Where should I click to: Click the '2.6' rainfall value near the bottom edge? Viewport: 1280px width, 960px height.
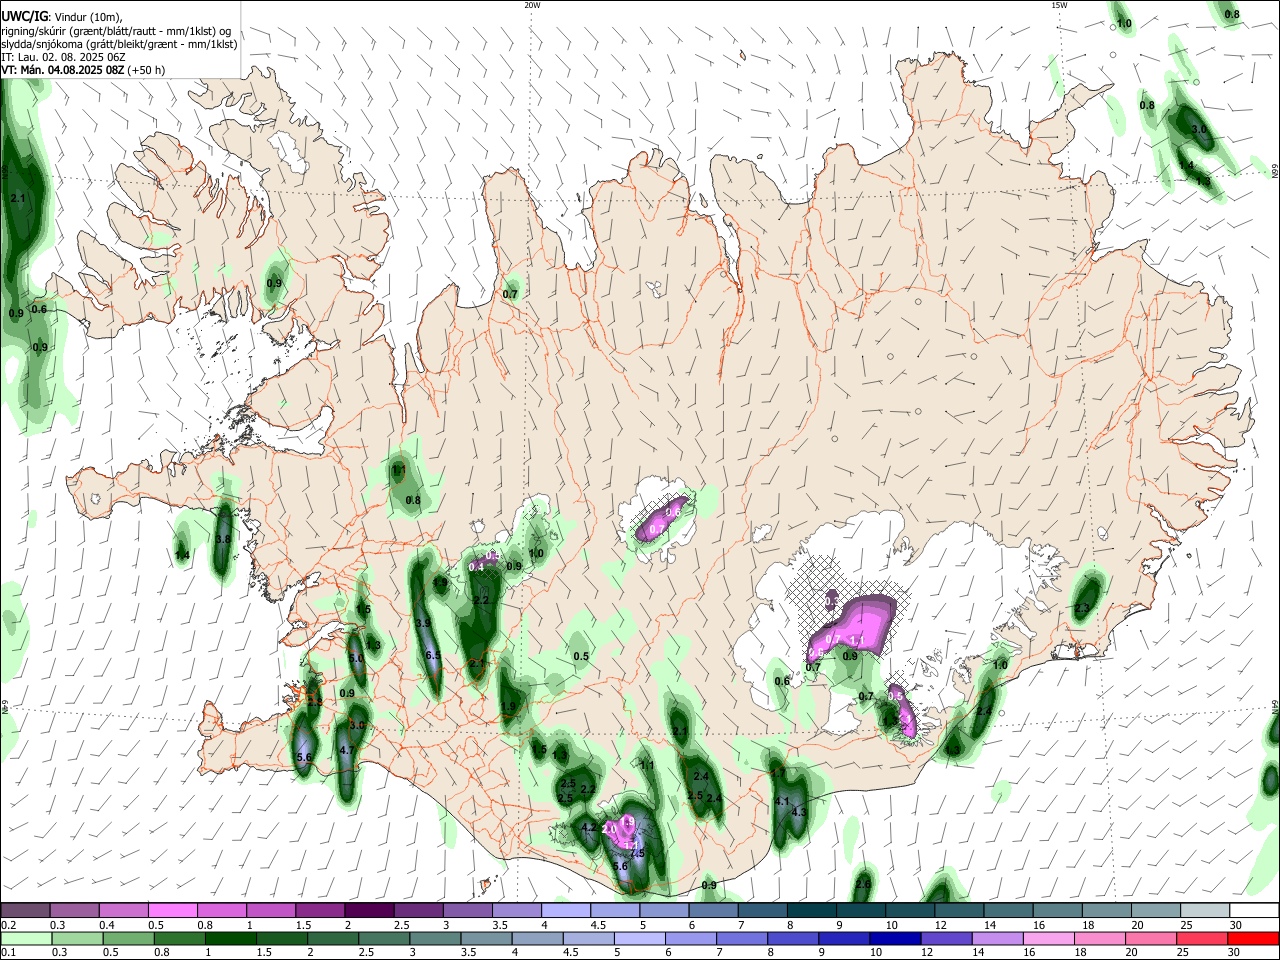[x=863, y=884]
